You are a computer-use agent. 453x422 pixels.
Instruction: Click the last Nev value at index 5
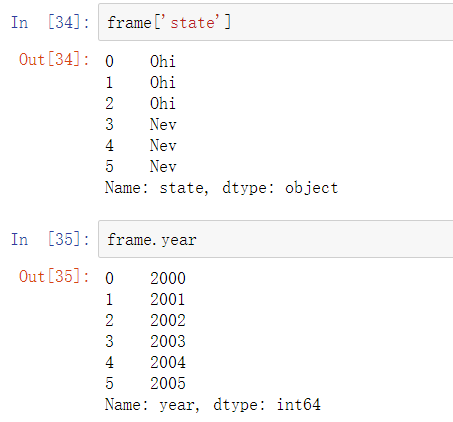163,166
